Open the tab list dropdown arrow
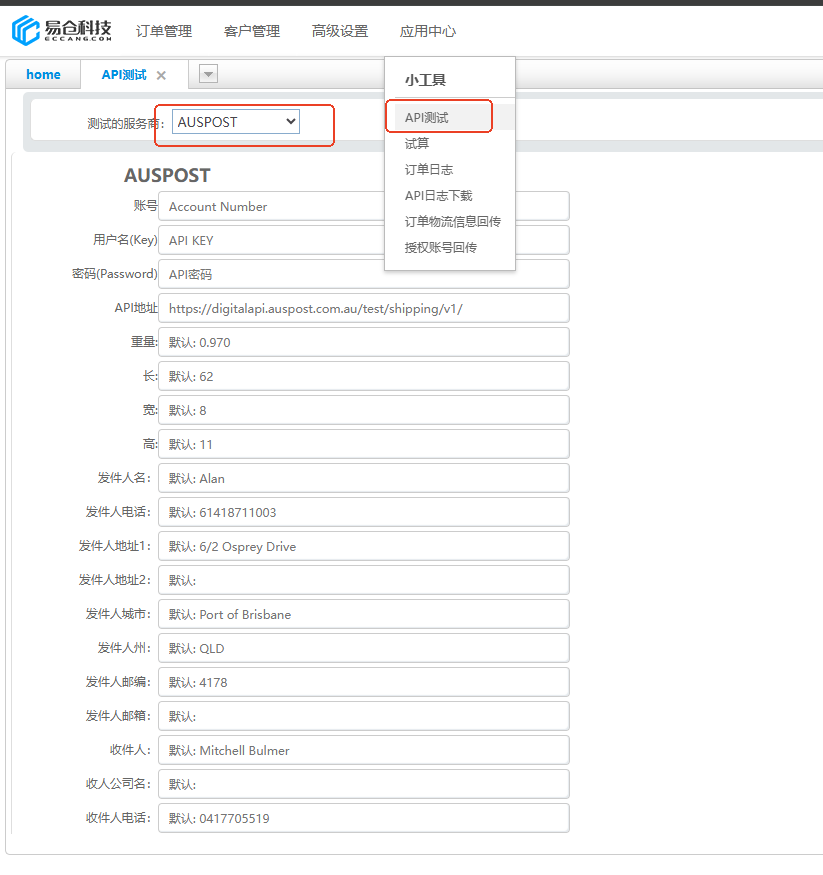 pyautogui.click(x=208, y=74)
